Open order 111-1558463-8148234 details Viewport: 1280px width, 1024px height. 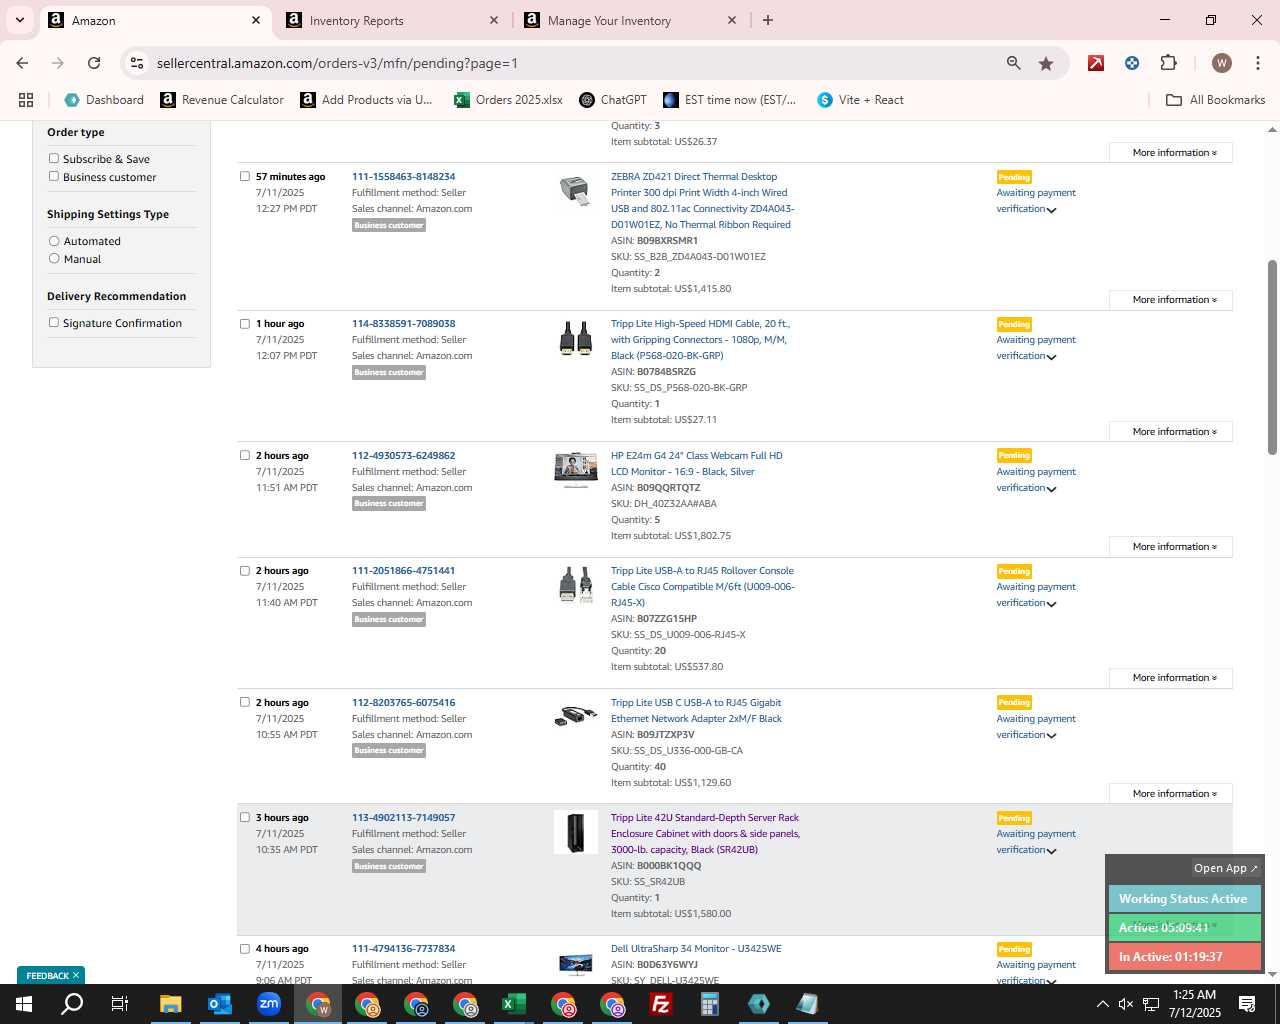point(403,176)
